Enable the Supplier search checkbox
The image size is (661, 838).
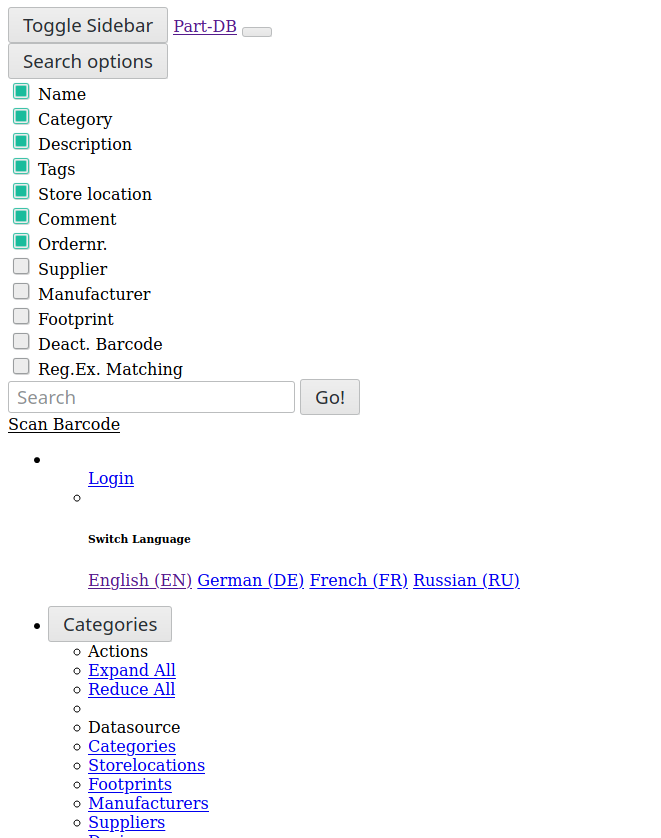(21, 267)
